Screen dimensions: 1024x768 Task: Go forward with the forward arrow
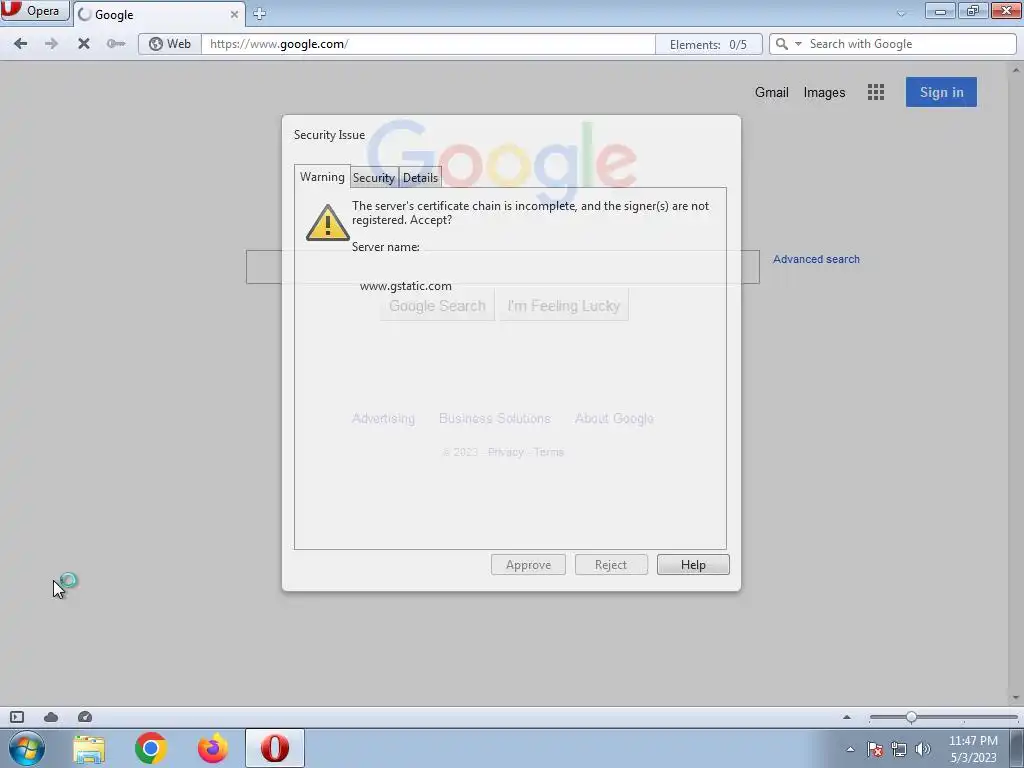point(52,44)
